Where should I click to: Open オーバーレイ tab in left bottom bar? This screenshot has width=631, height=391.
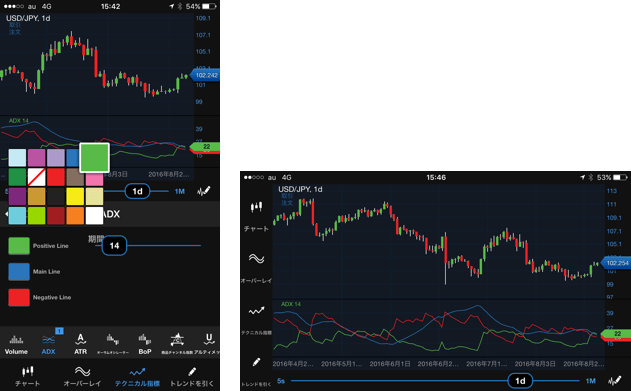pyautogui.click(x=82, y=376)
